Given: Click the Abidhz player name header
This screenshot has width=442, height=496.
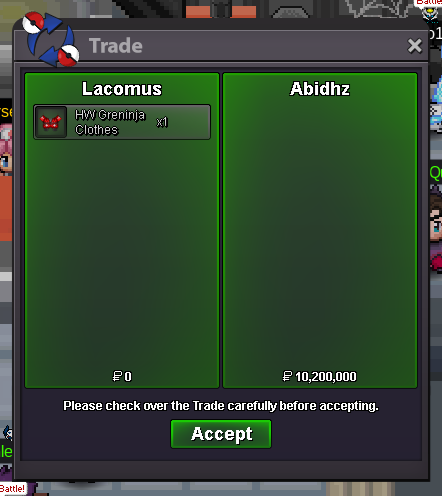Looking at the screenshot, I should pyautogui.click(x=320, y=89).
